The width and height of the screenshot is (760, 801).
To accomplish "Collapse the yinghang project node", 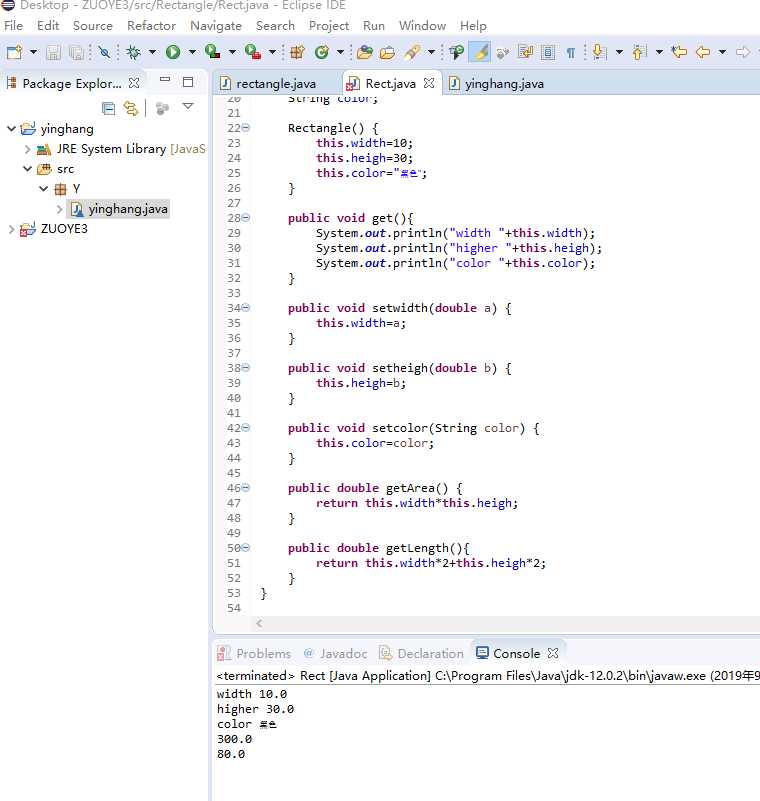I will click(11, 128).
